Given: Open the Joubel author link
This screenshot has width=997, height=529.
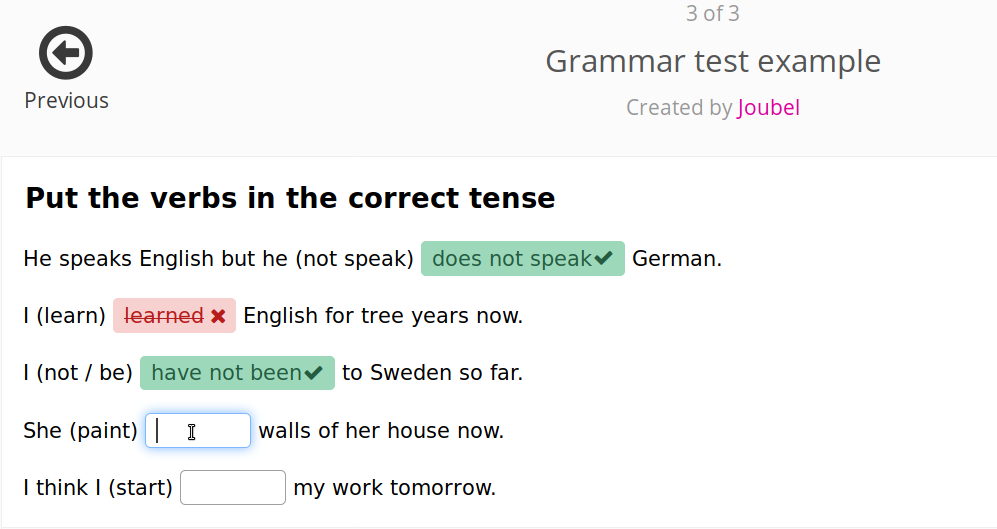Looking at the screenshot, I should pyautogui.click(x=768, y=108).
